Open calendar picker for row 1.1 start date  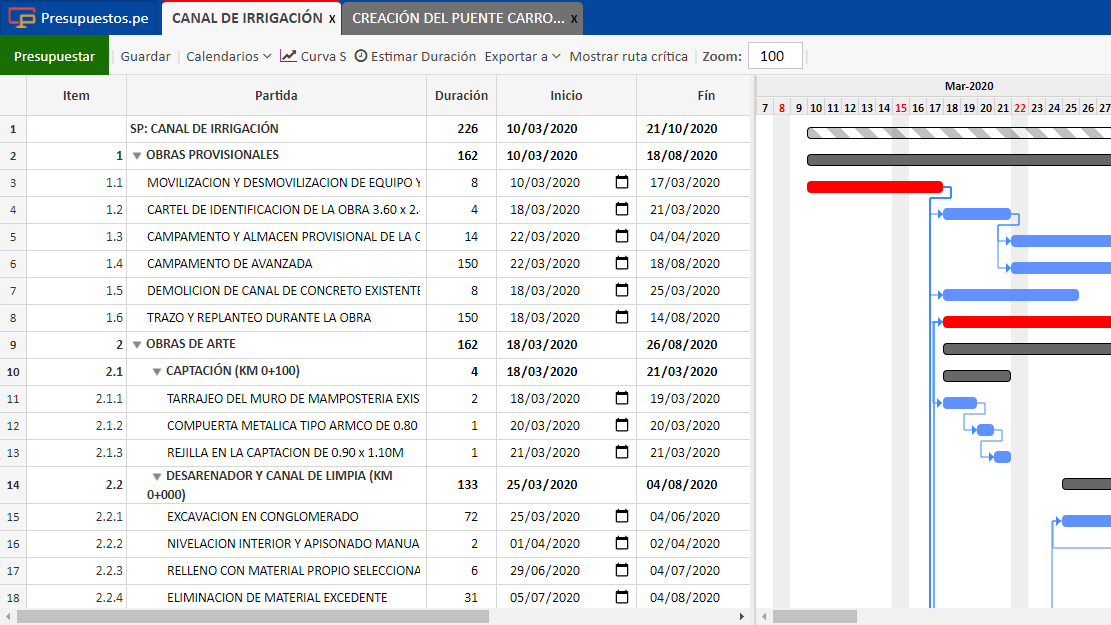point(621,182)
